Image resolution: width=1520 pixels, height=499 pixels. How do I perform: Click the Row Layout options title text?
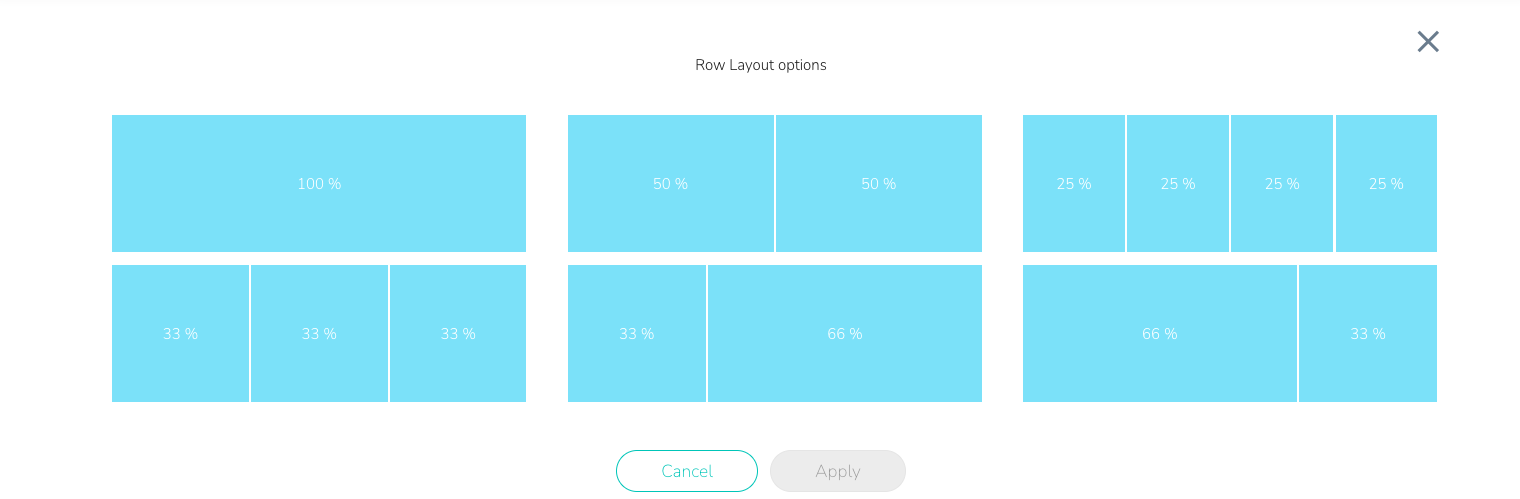pos(760,65)
